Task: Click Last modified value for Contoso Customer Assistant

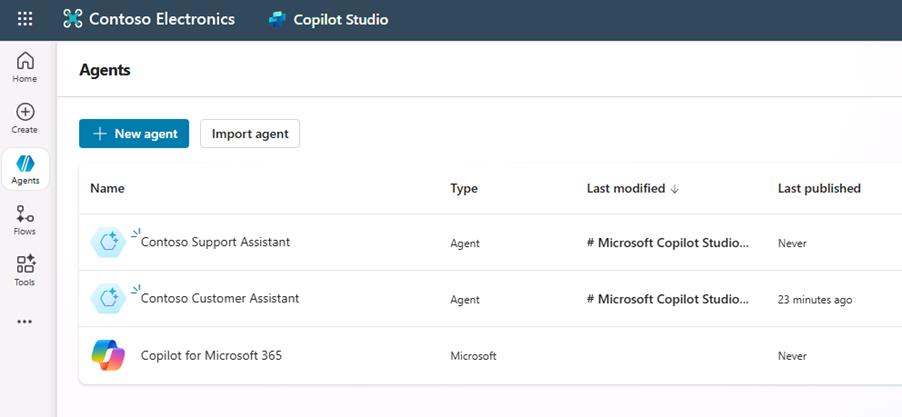Action: pyautogui.click(x=668, y=299)
